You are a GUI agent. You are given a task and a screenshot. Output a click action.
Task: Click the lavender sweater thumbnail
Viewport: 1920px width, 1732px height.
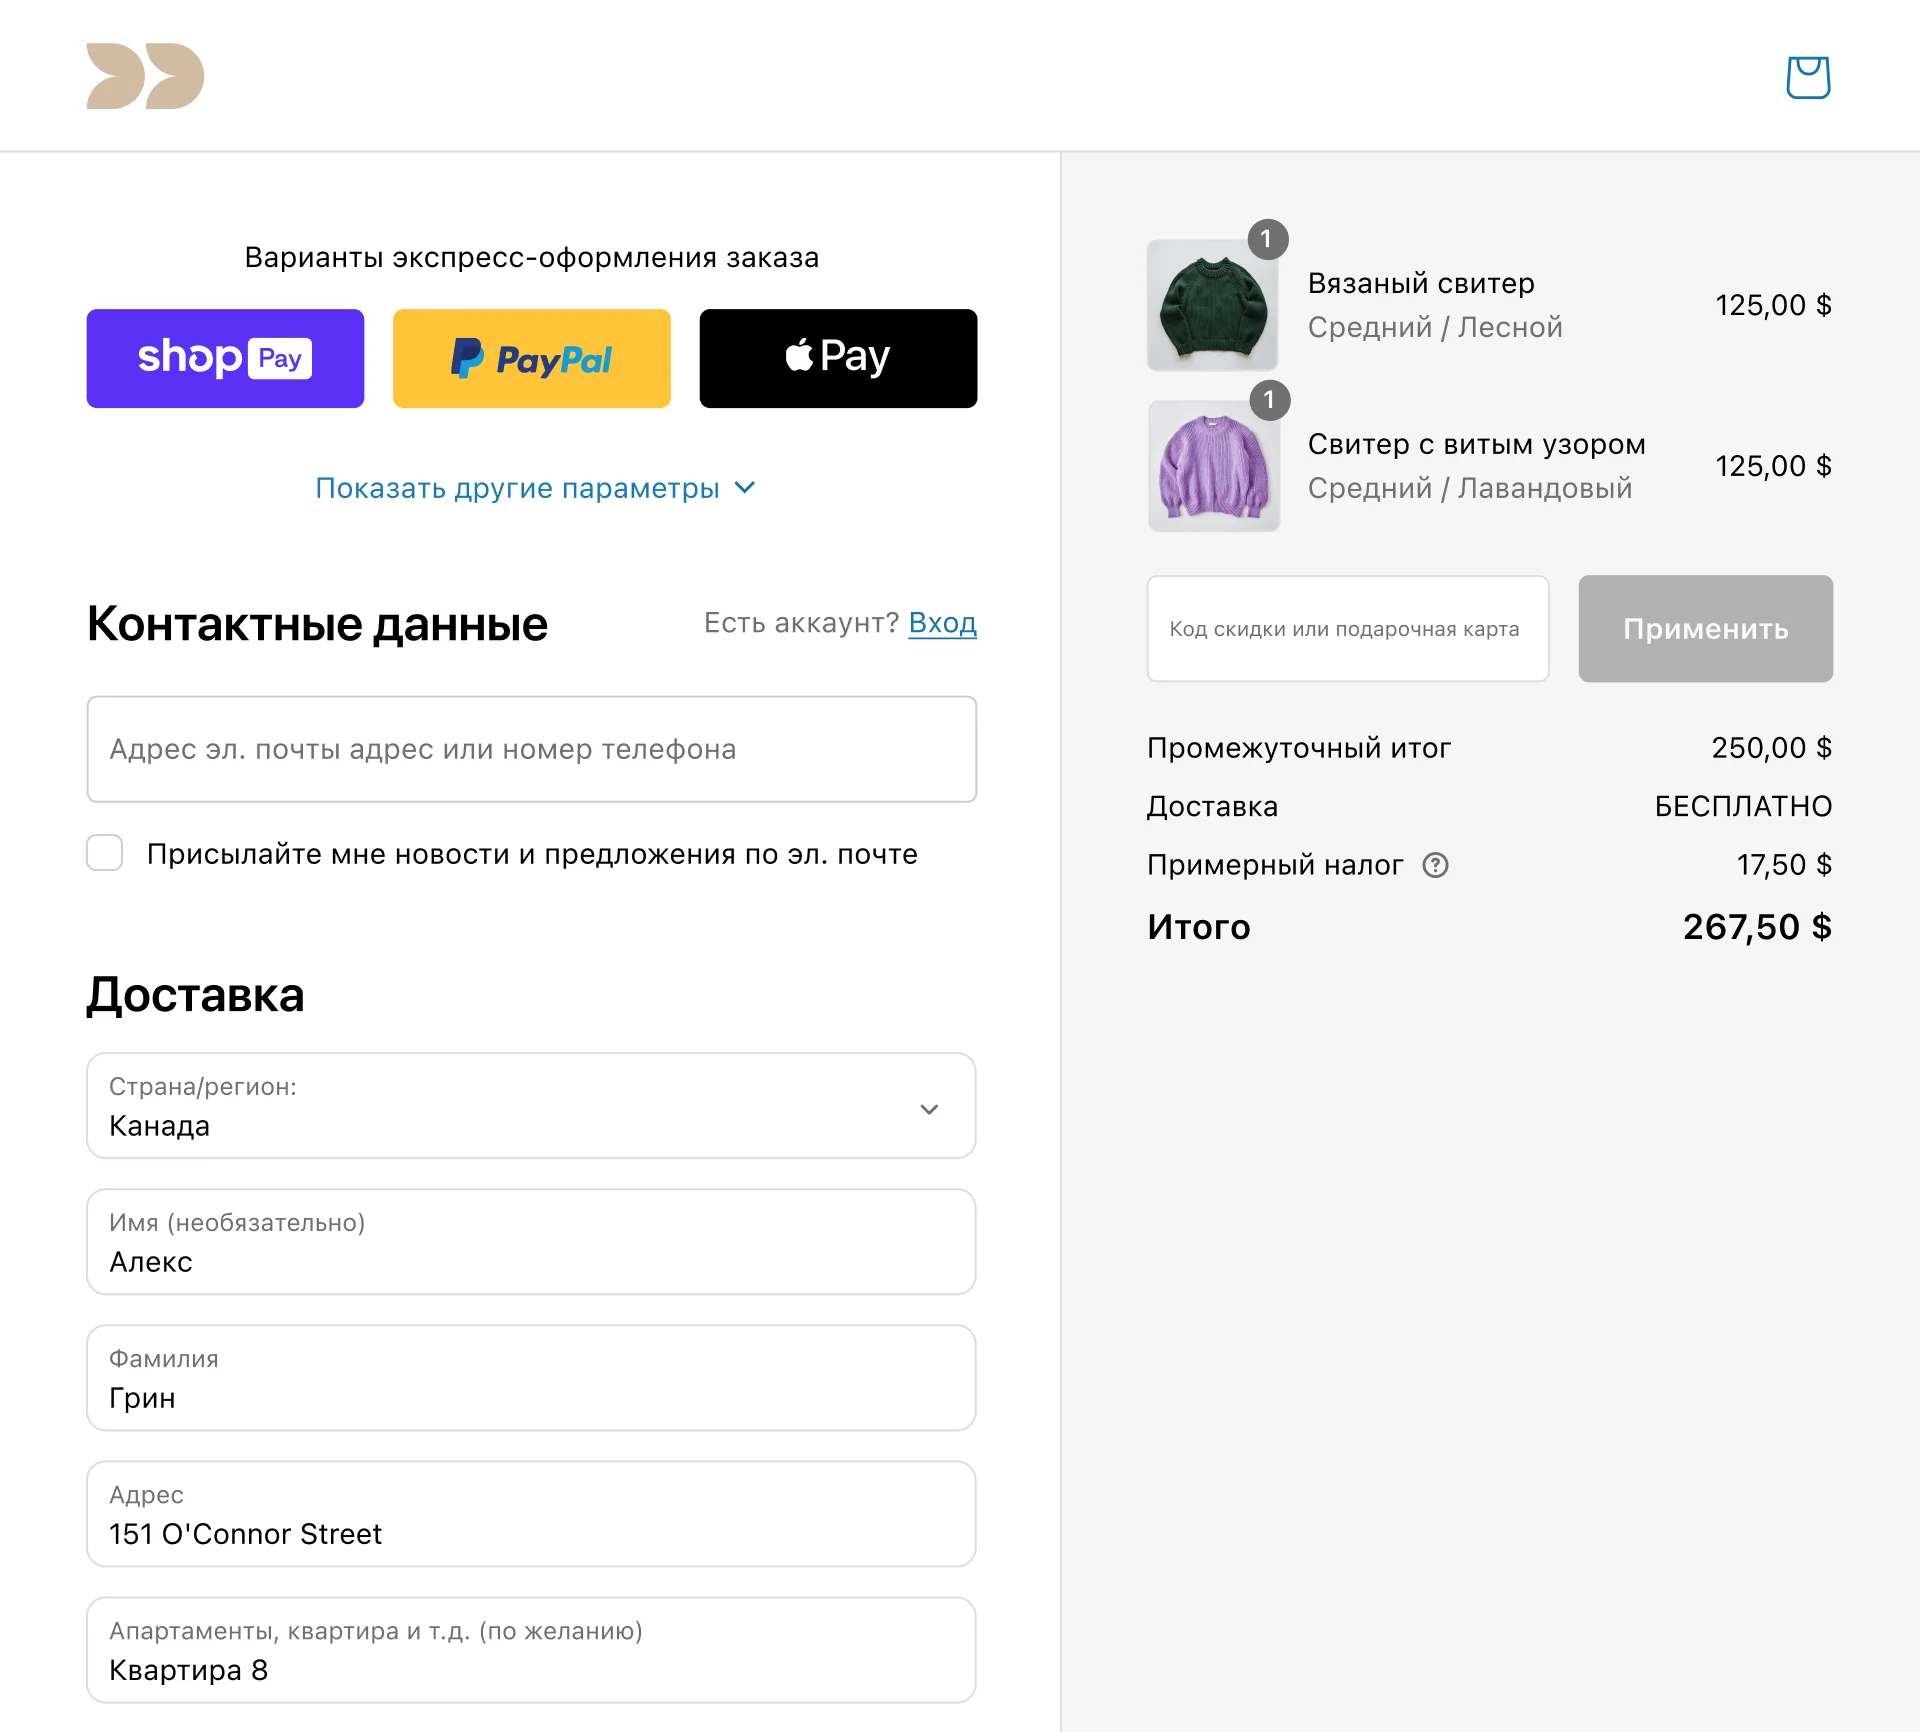(x=1213, y=467)
